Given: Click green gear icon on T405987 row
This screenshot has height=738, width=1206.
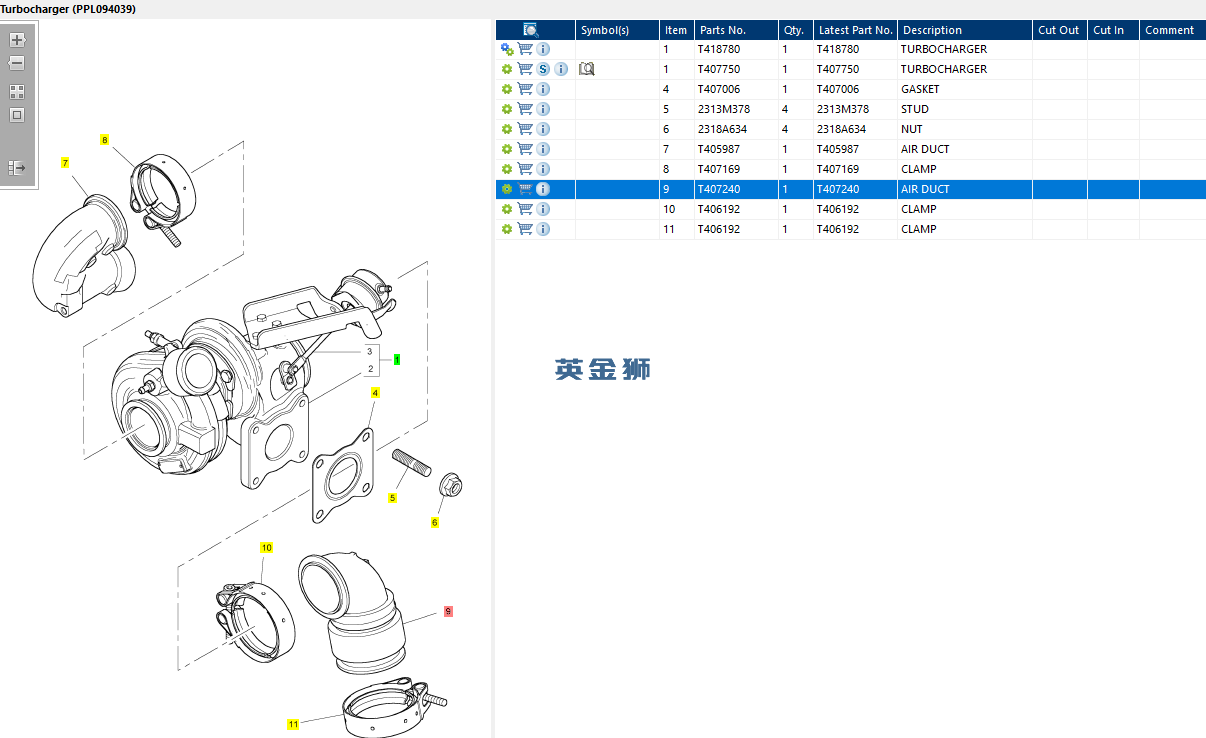Looking at the screenshot, I should (507, 149).
